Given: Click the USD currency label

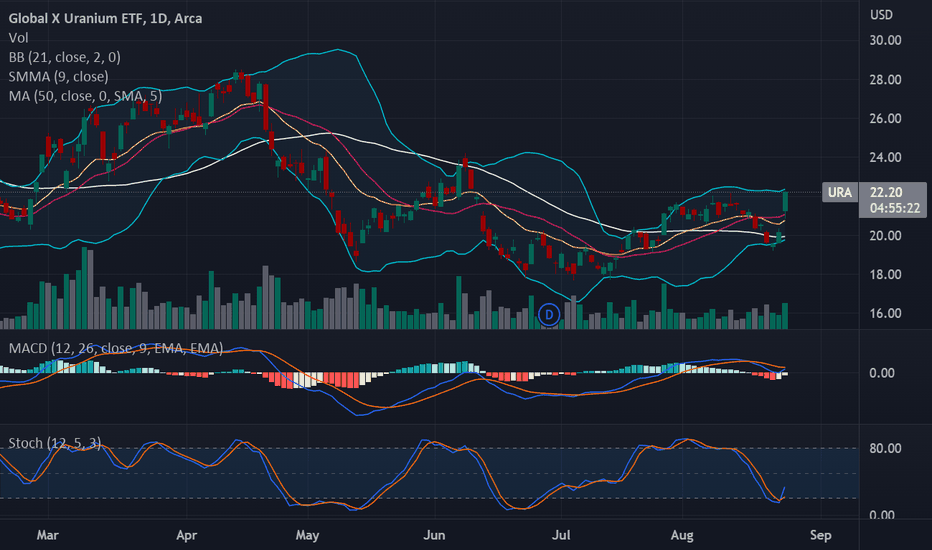Looking at the screenshot, I should [x=881, y=15].
